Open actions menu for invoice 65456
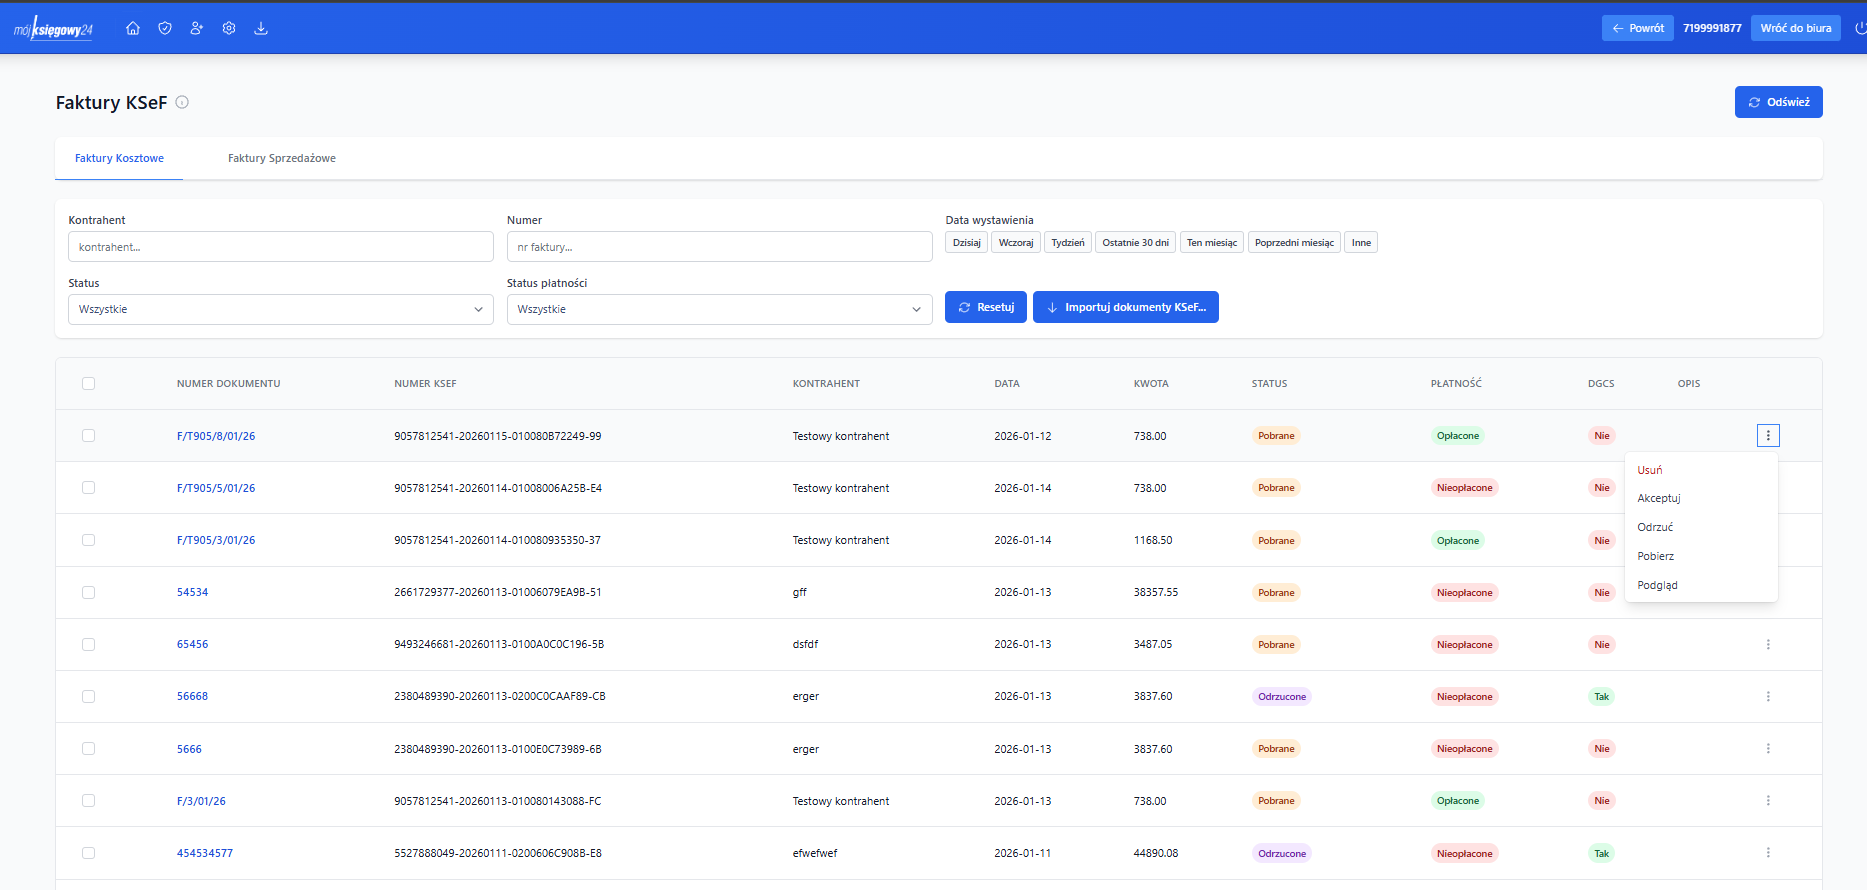Image resolution: width=1867 pixels, height=890 pixels. (1767, 645)
